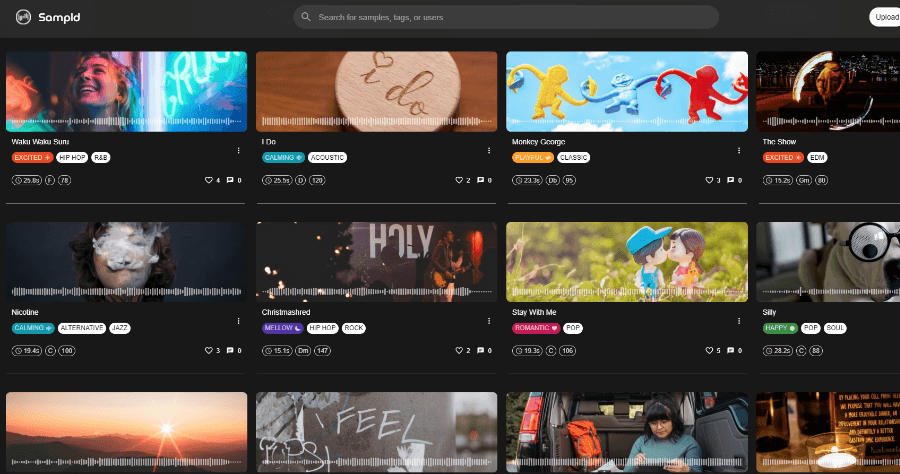Screen dimensions: 900x474
Task: Open the FEEL graffiti sample thumbnail
Action: click(377, 432)
